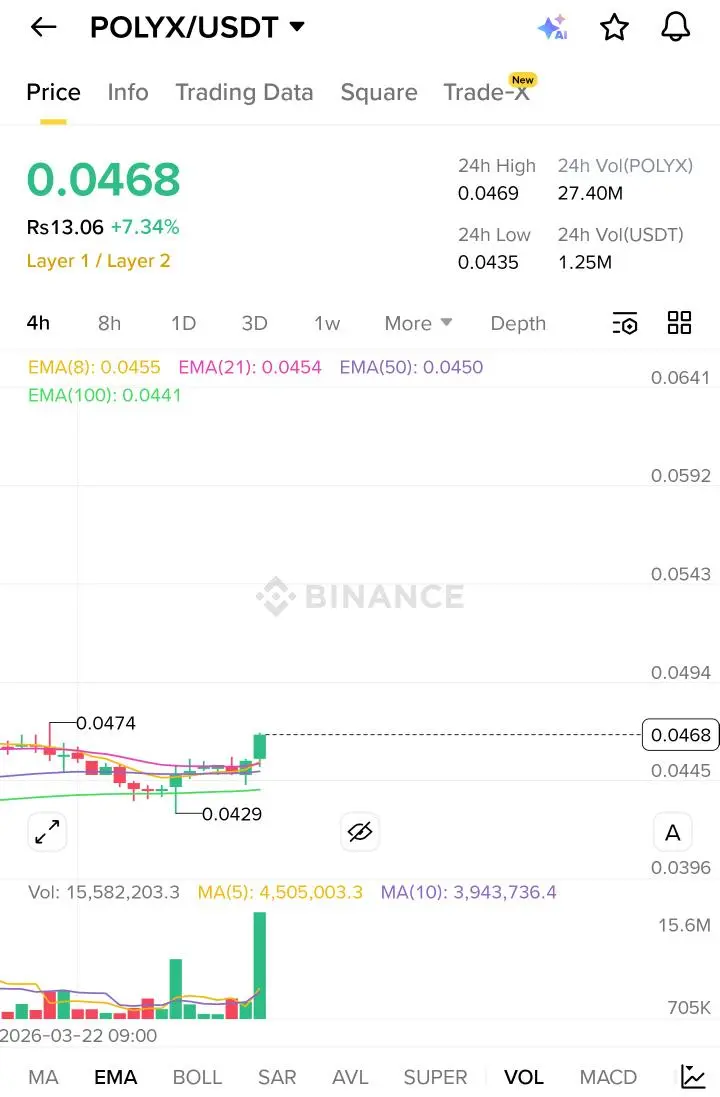Select the 4h timeframe

pos(38,323)
